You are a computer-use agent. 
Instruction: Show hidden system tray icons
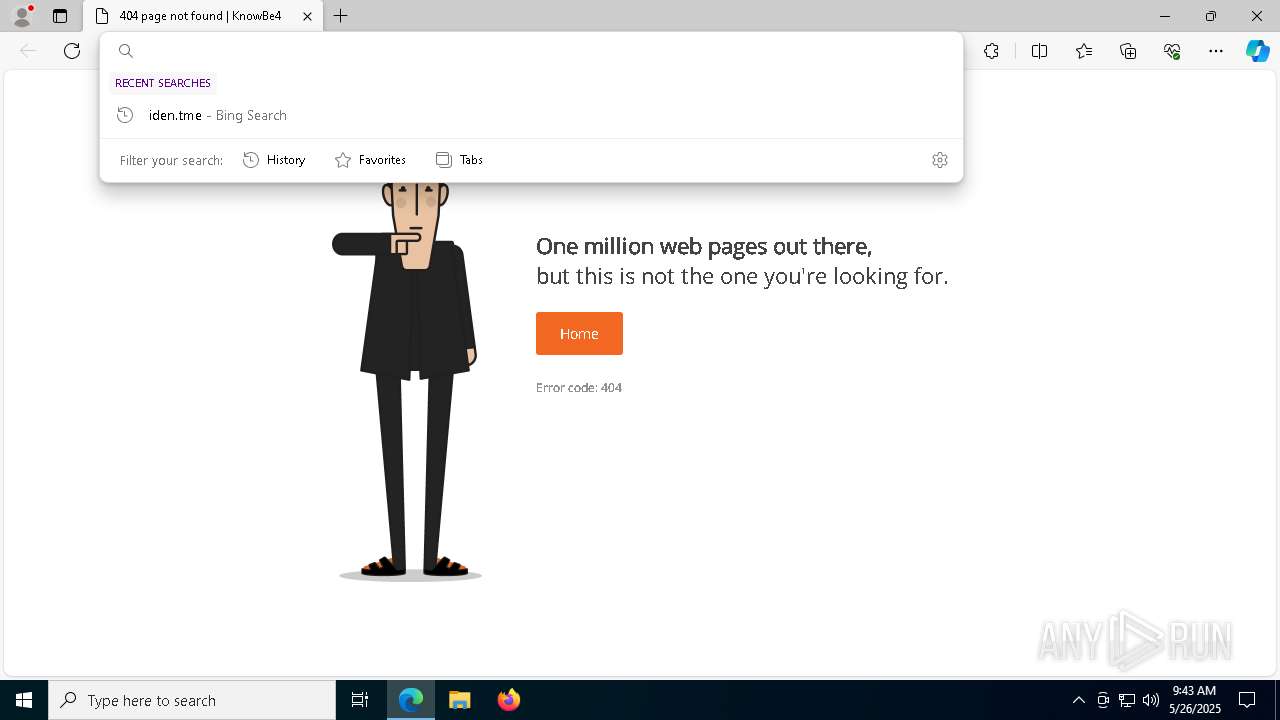click(x=1078, y=700)
